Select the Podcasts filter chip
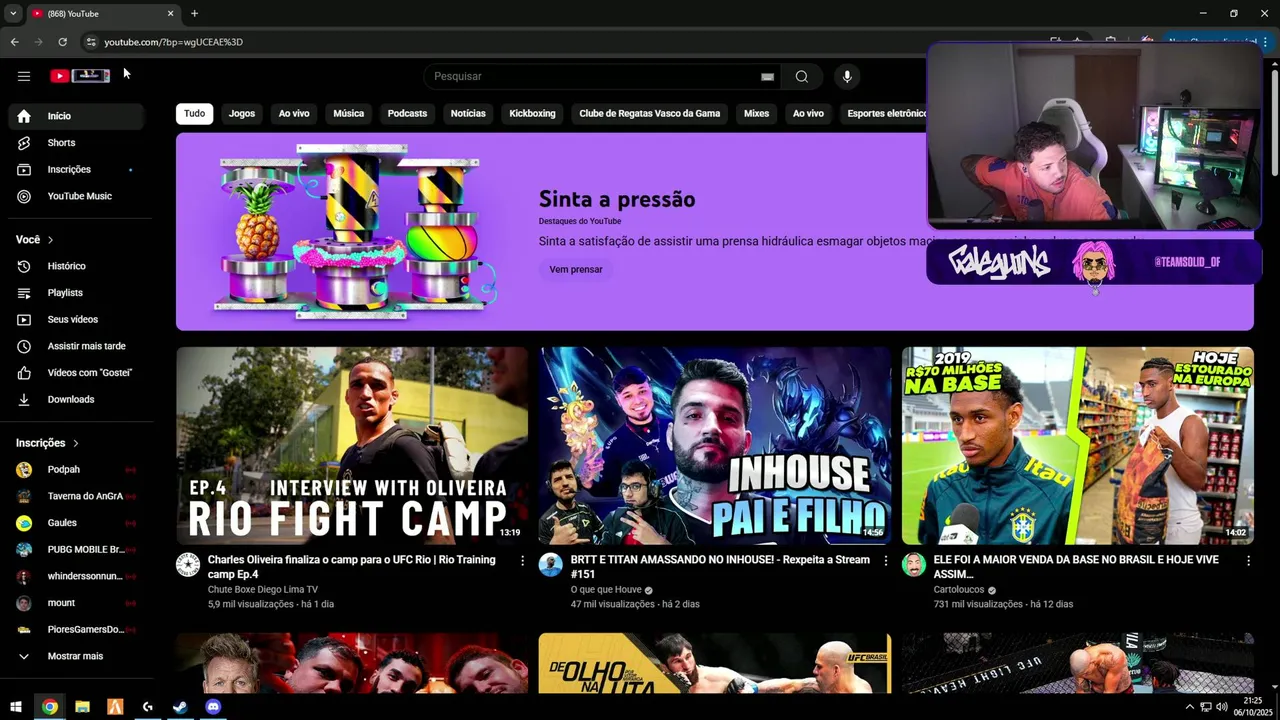1280x720 pixels. coord(407,114)
